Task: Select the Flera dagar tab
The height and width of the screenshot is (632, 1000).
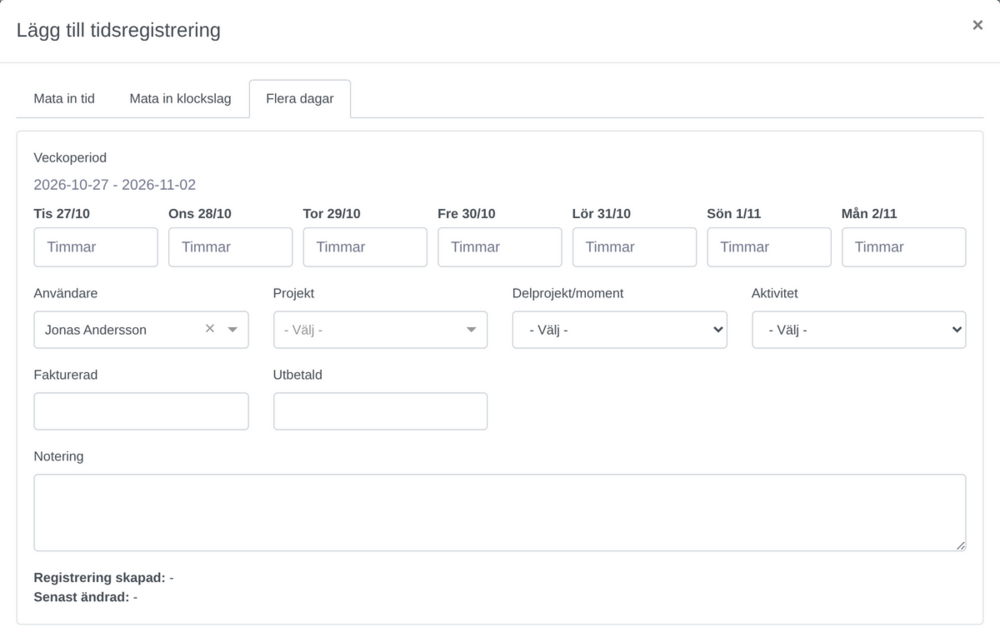Action: click(x=300, y=99)
